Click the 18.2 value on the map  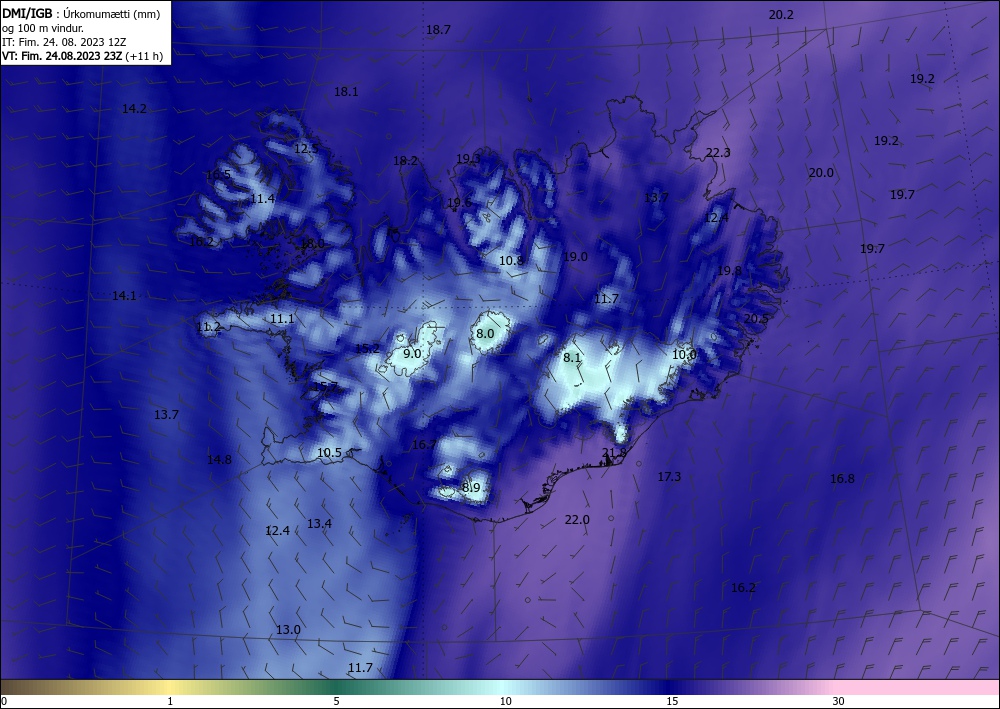point(405,161)
